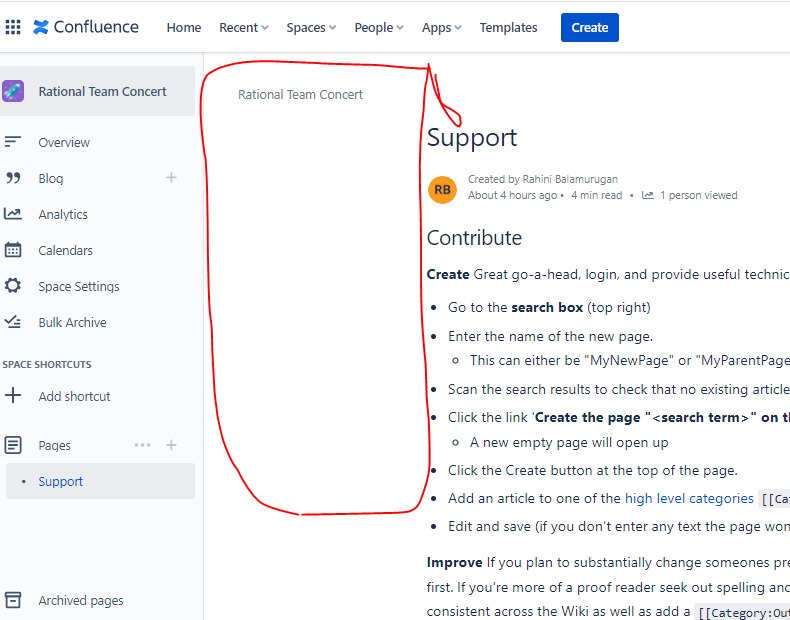This screenshot has height=620, width=790.
Task: Click the 'Created by Rahini Balamurugan' text
Action: click(x=543, y=179)
